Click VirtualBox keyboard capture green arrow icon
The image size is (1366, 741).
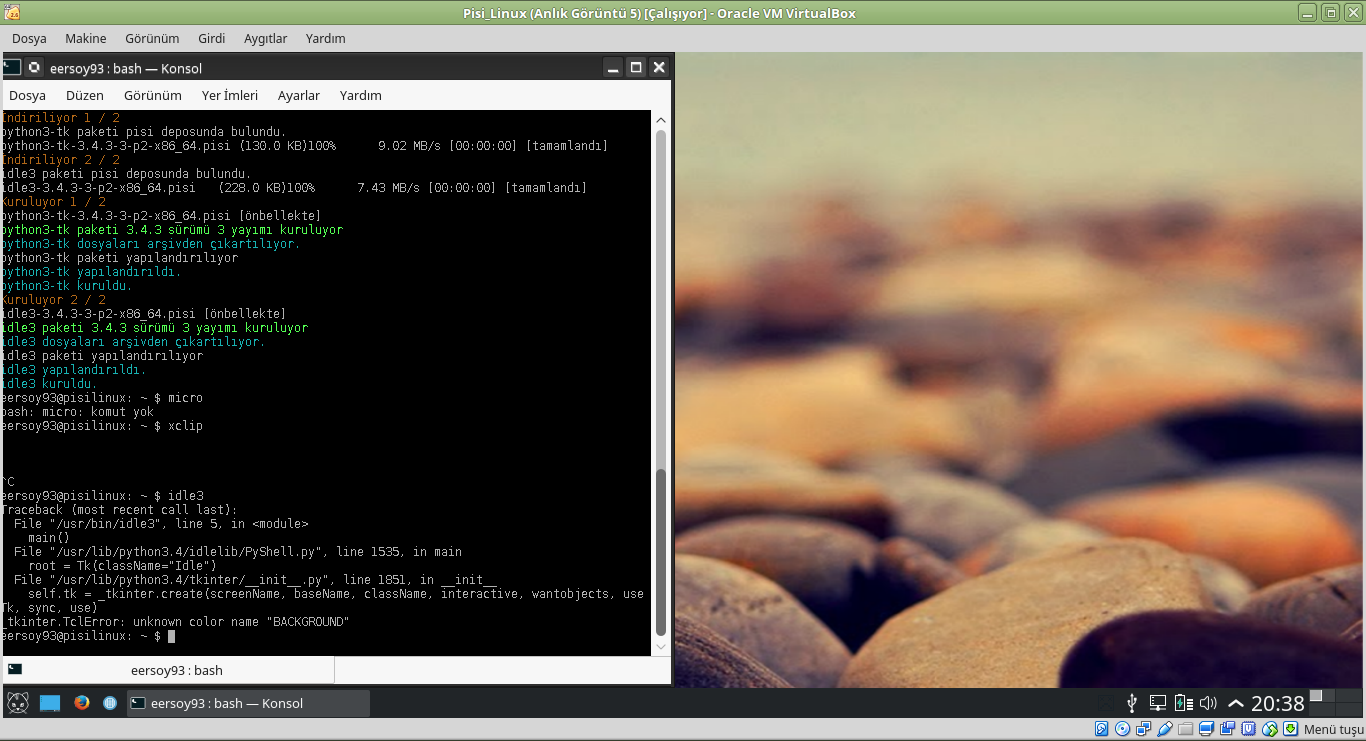pos(1291,729)
